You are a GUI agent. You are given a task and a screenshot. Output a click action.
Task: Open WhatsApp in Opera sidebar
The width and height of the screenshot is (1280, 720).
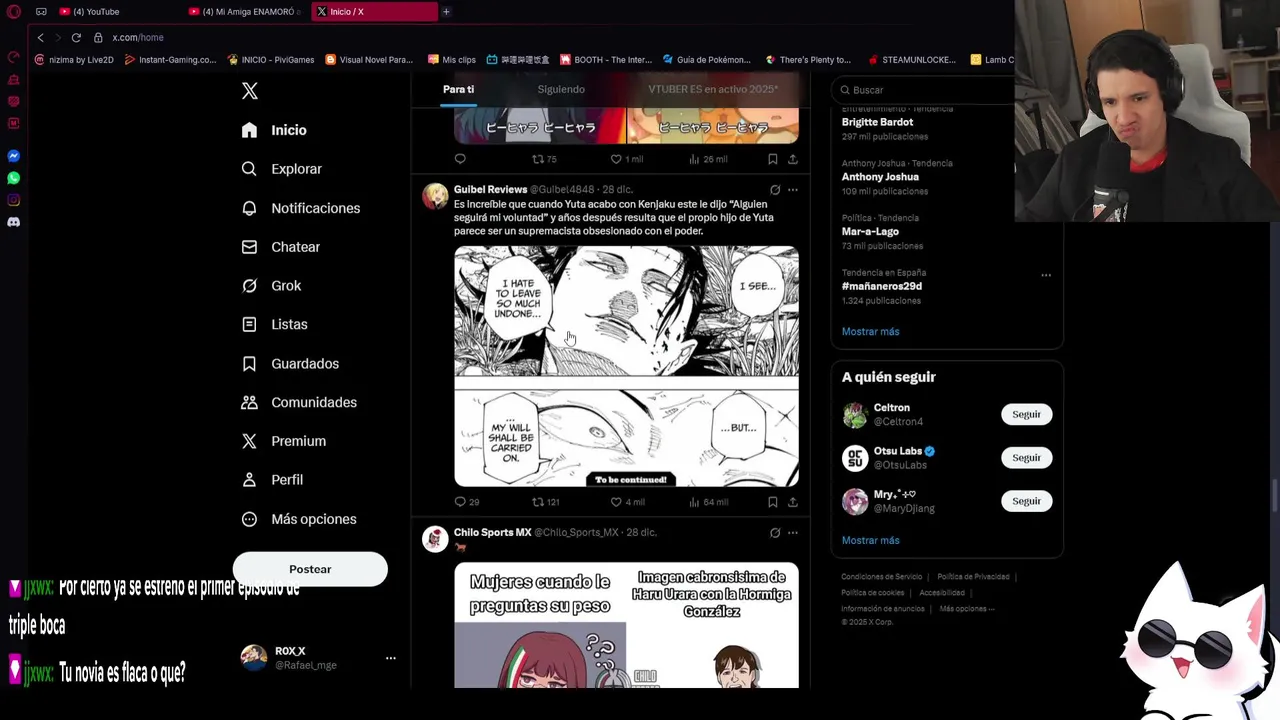[x=14, y=178]
